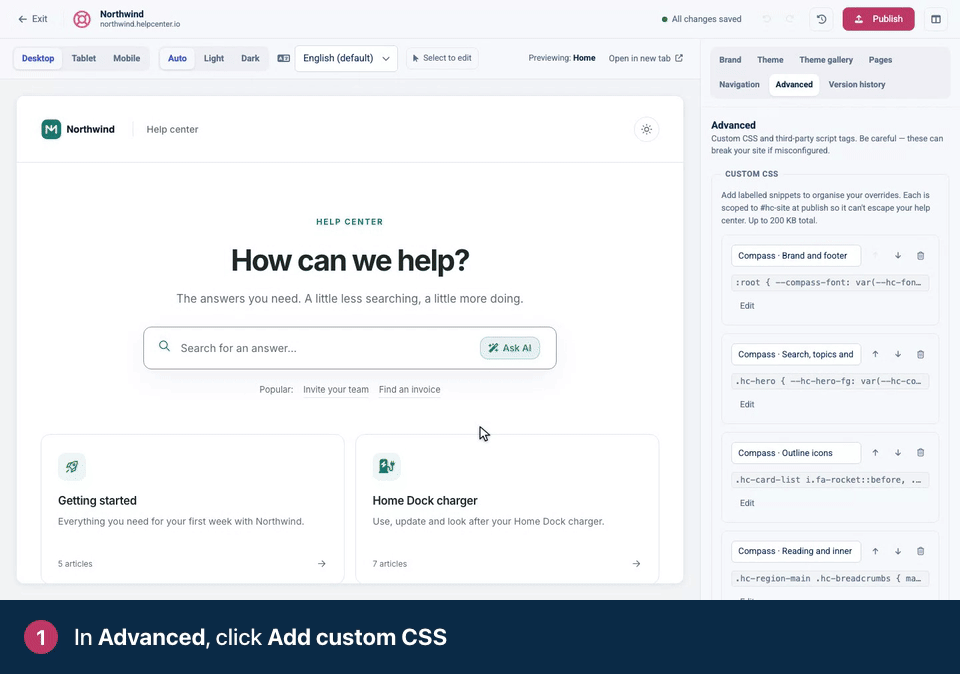The image size is (960, 674).
Task: Click the Publish button
Action: [x=878, y=19]
